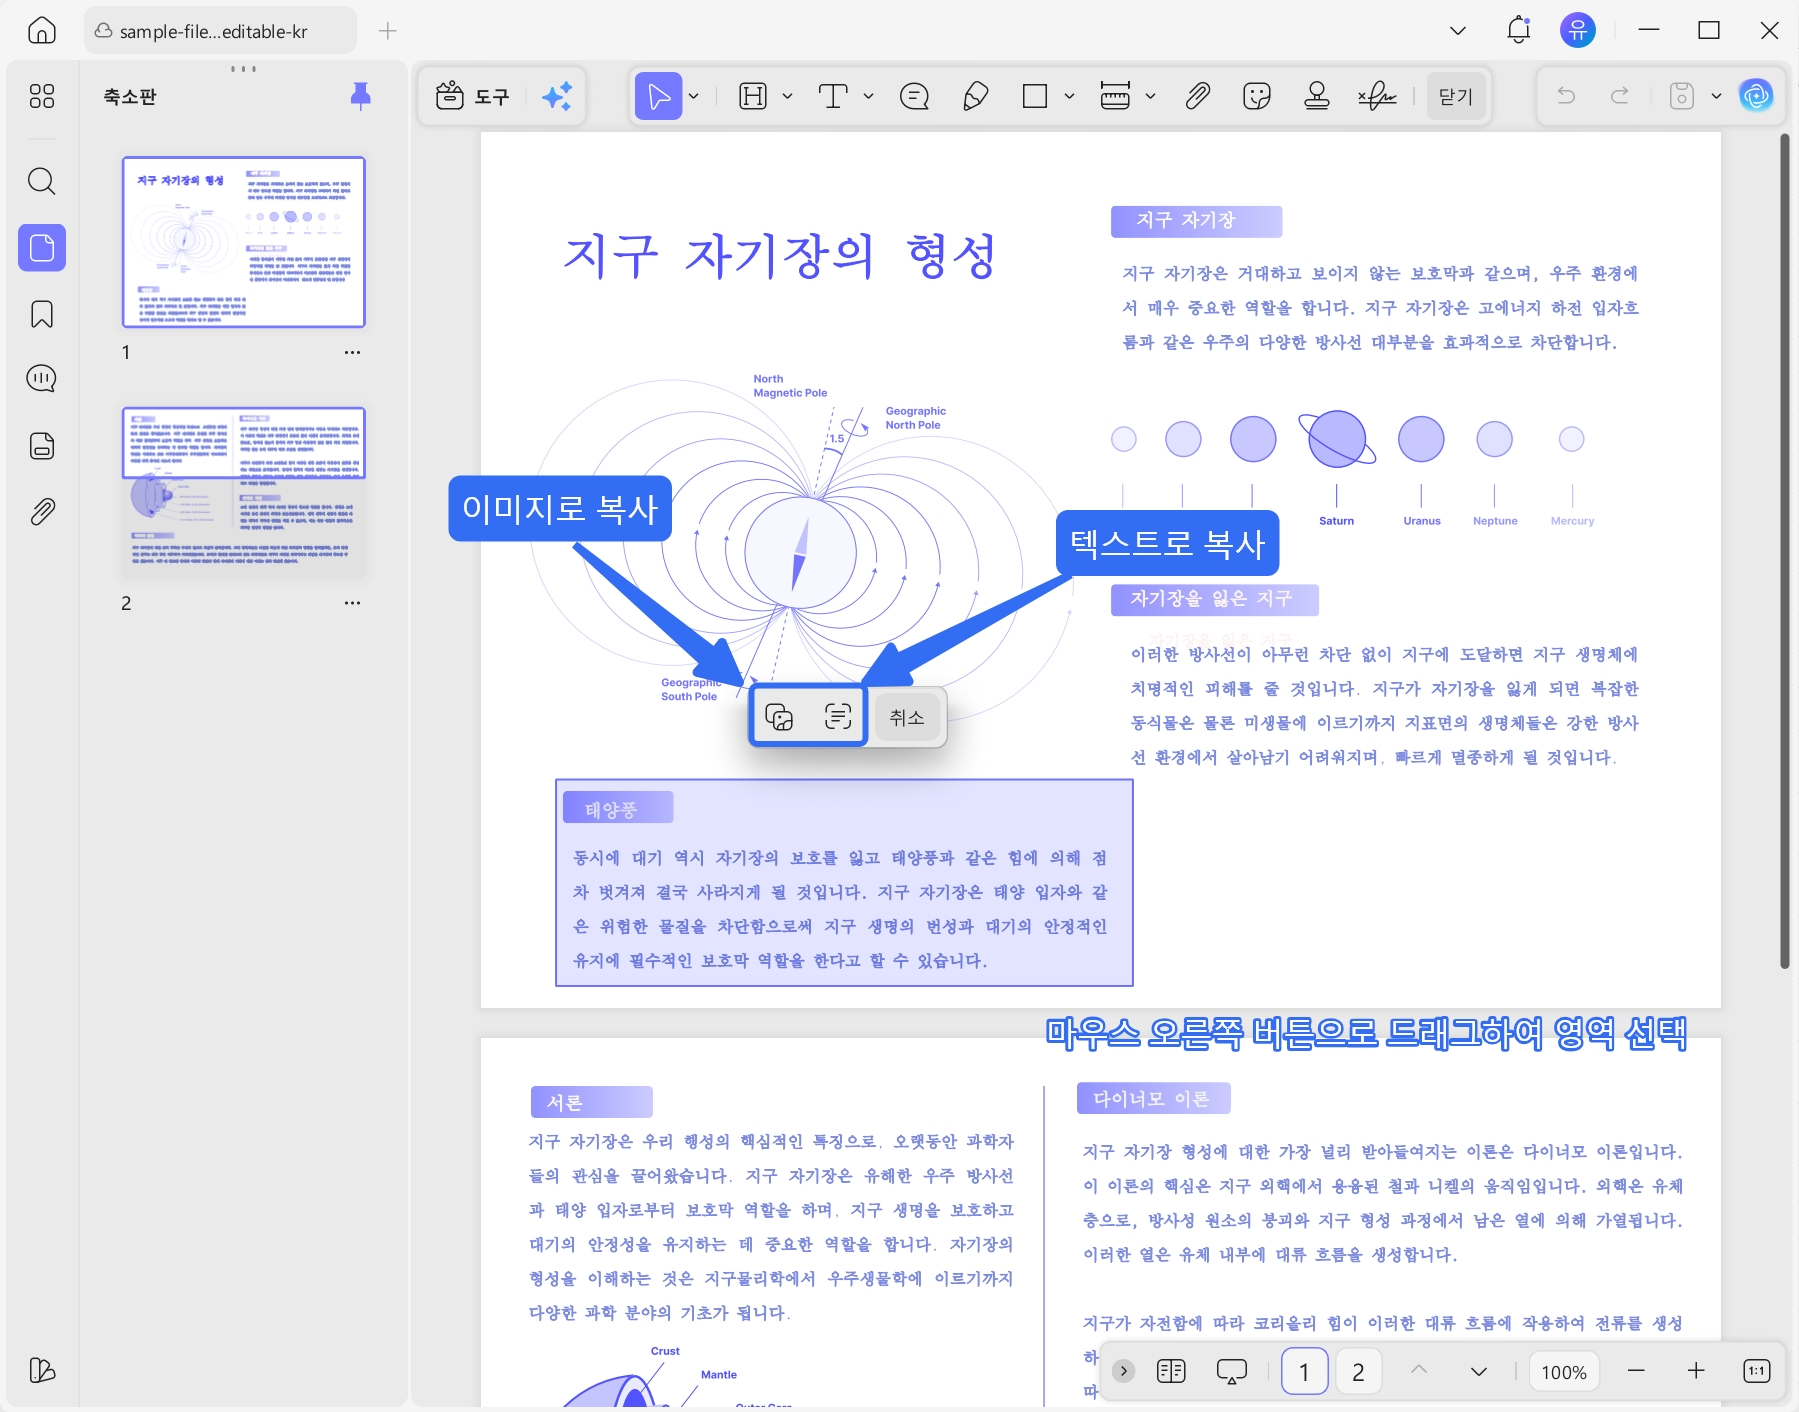The image size is (1799, 1412).
Task: Click the 닫기 button in toolbar
Action: 1456,96
